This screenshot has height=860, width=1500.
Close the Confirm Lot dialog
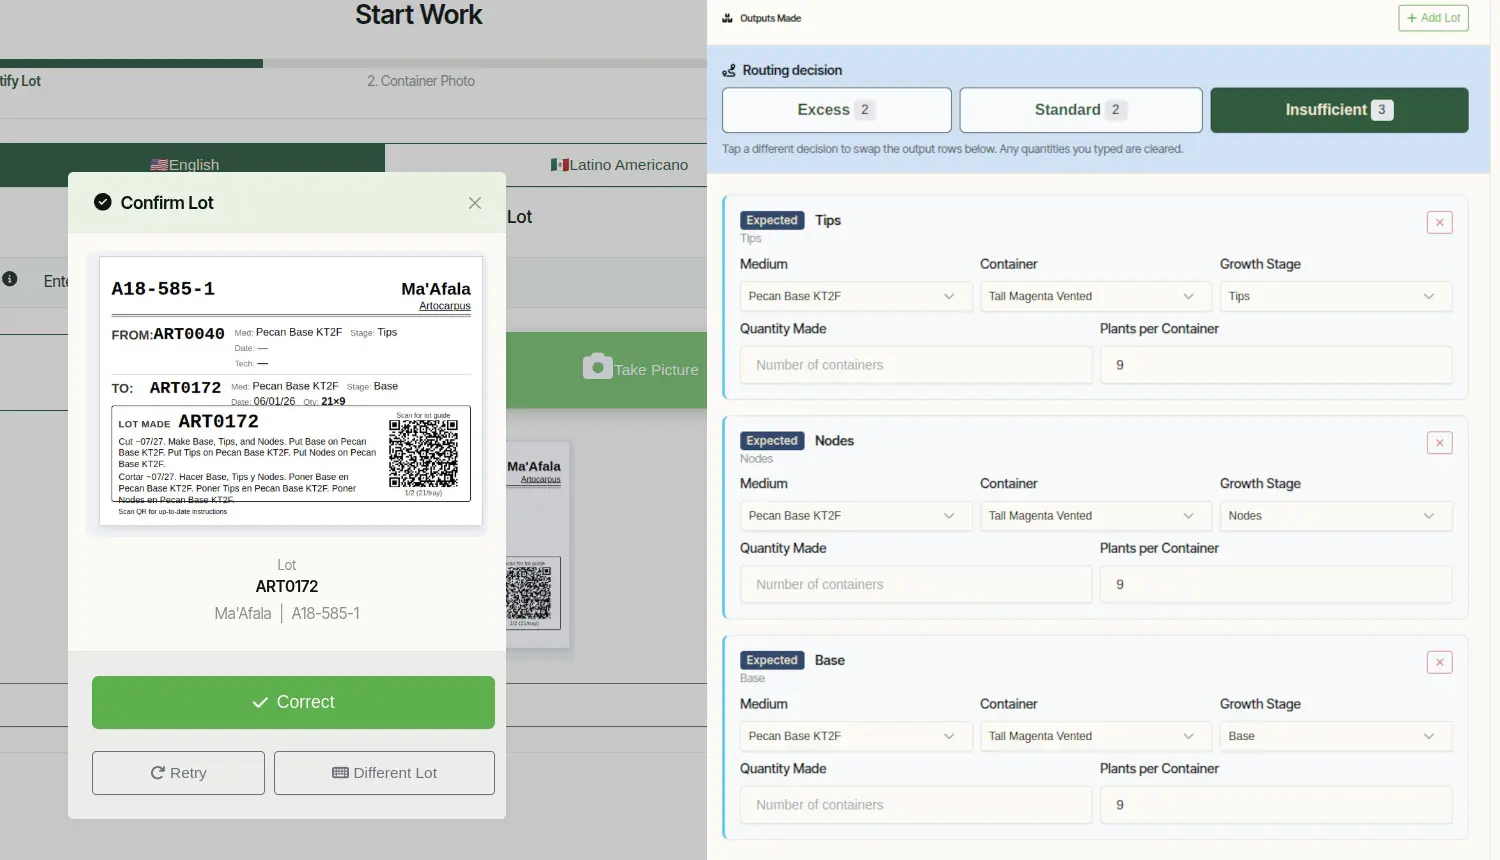[475, 203]
